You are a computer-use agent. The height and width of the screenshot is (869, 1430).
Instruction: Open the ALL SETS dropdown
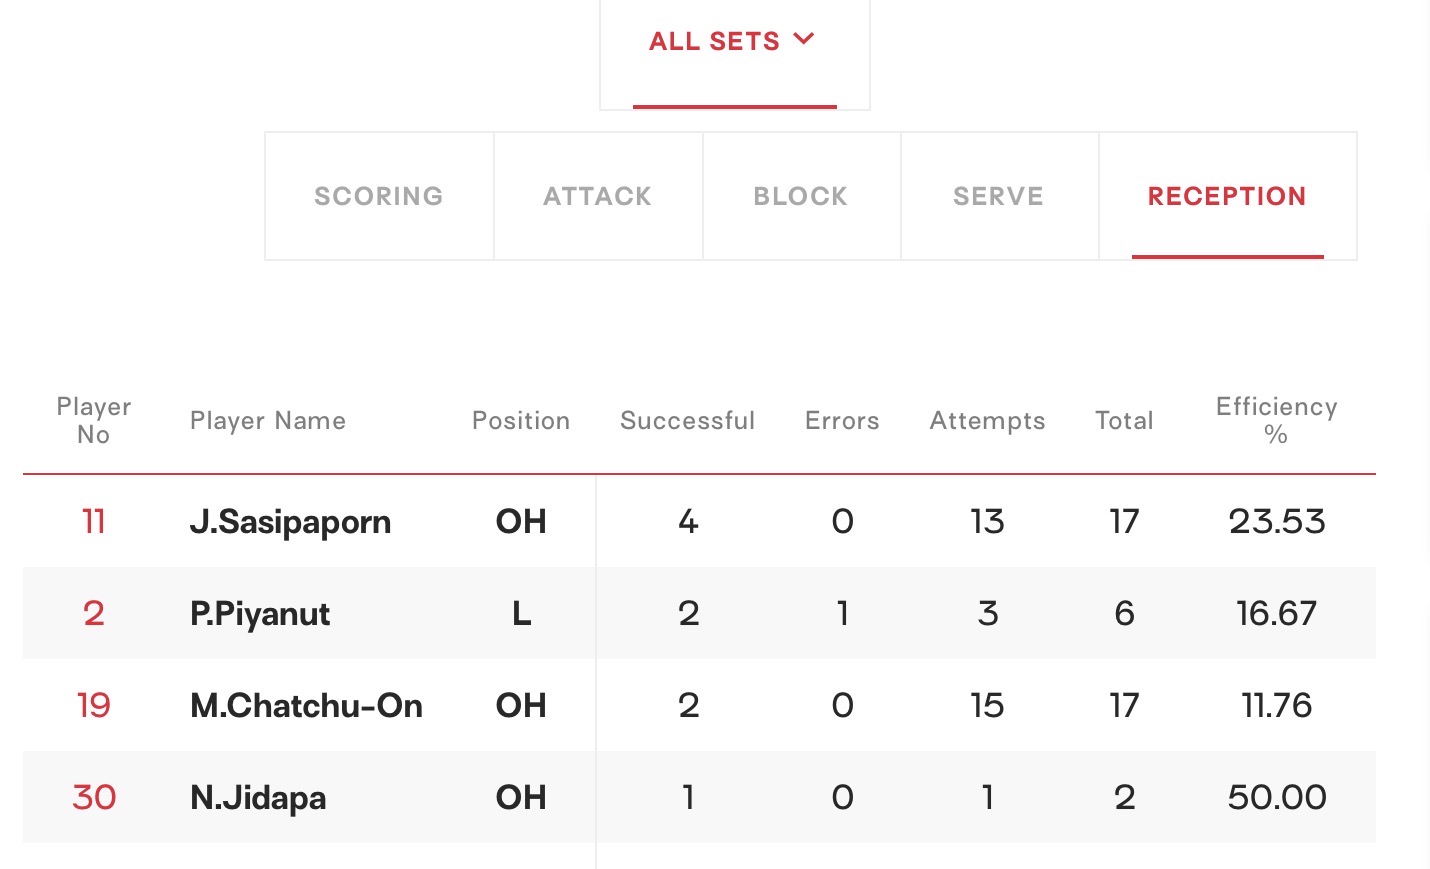(734, 42)
